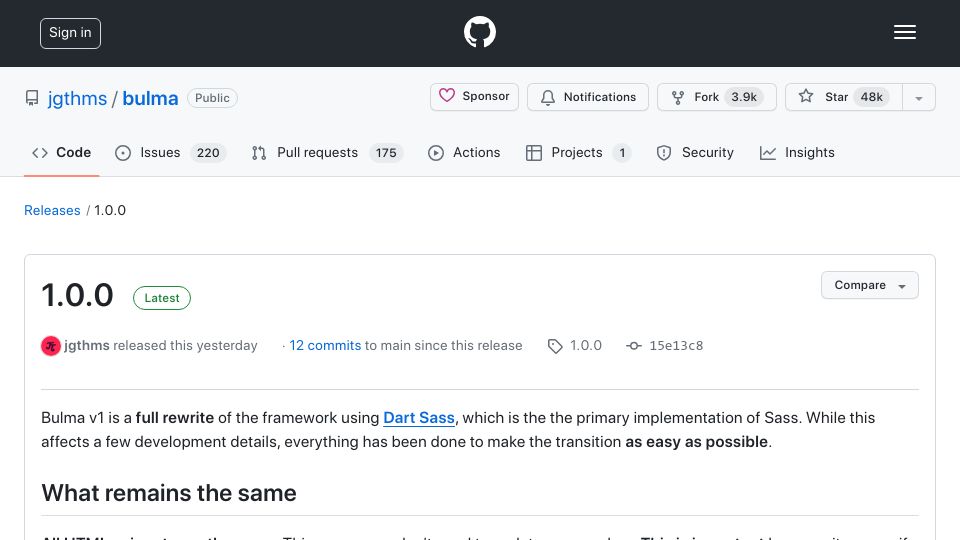Click the graph icon on Insights tab
The image size is (960, 540).
(768, 153)
